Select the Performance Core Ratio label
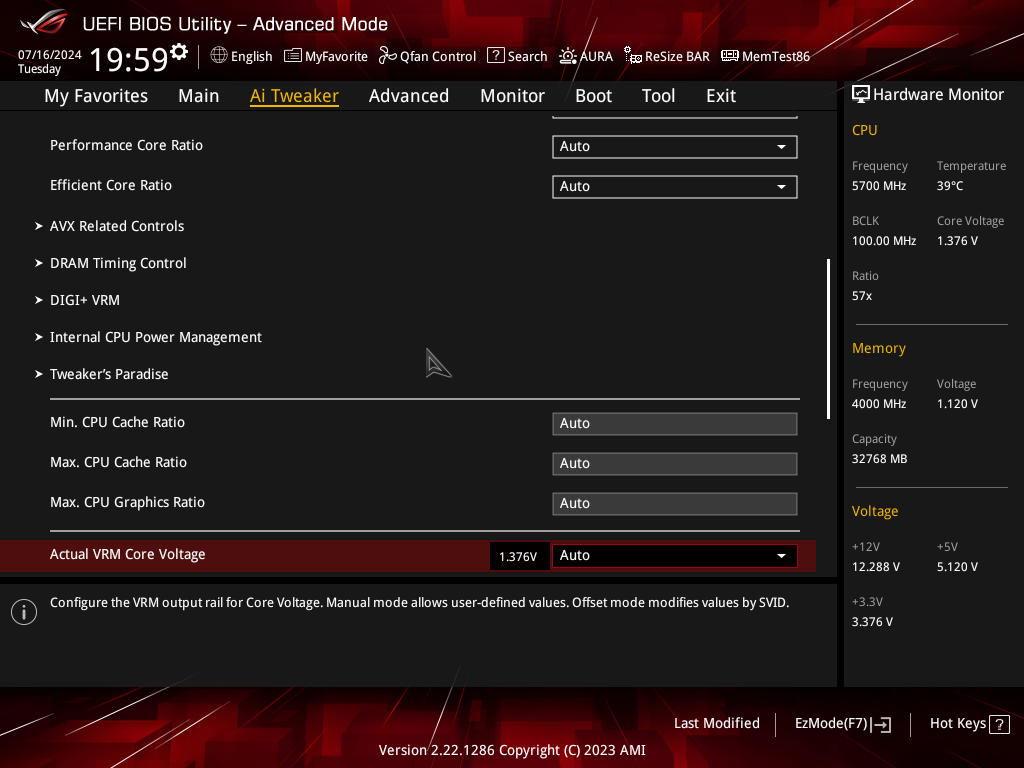 coord(127,145)
